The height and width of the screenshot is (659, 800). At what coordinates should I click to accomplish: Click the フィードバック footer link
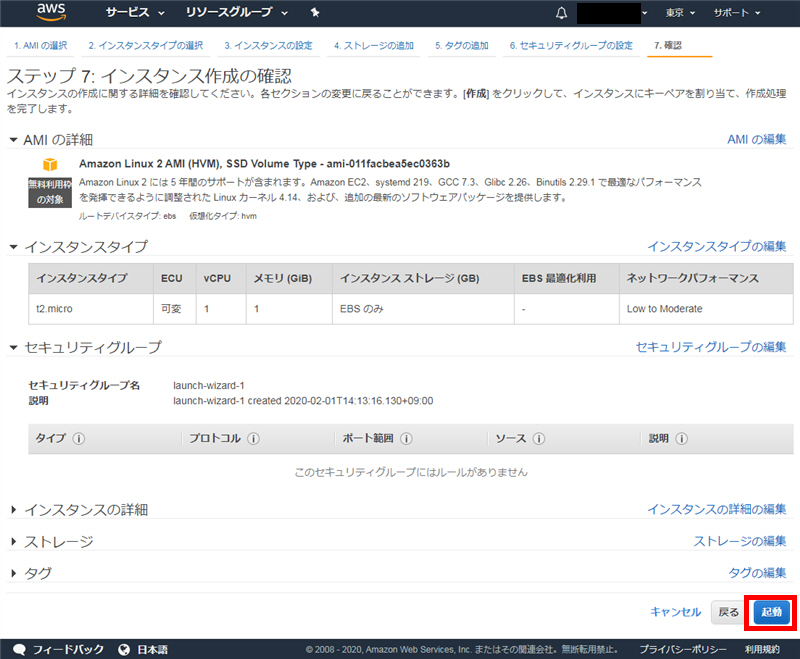pyautogui.click(x=68, y=649)
